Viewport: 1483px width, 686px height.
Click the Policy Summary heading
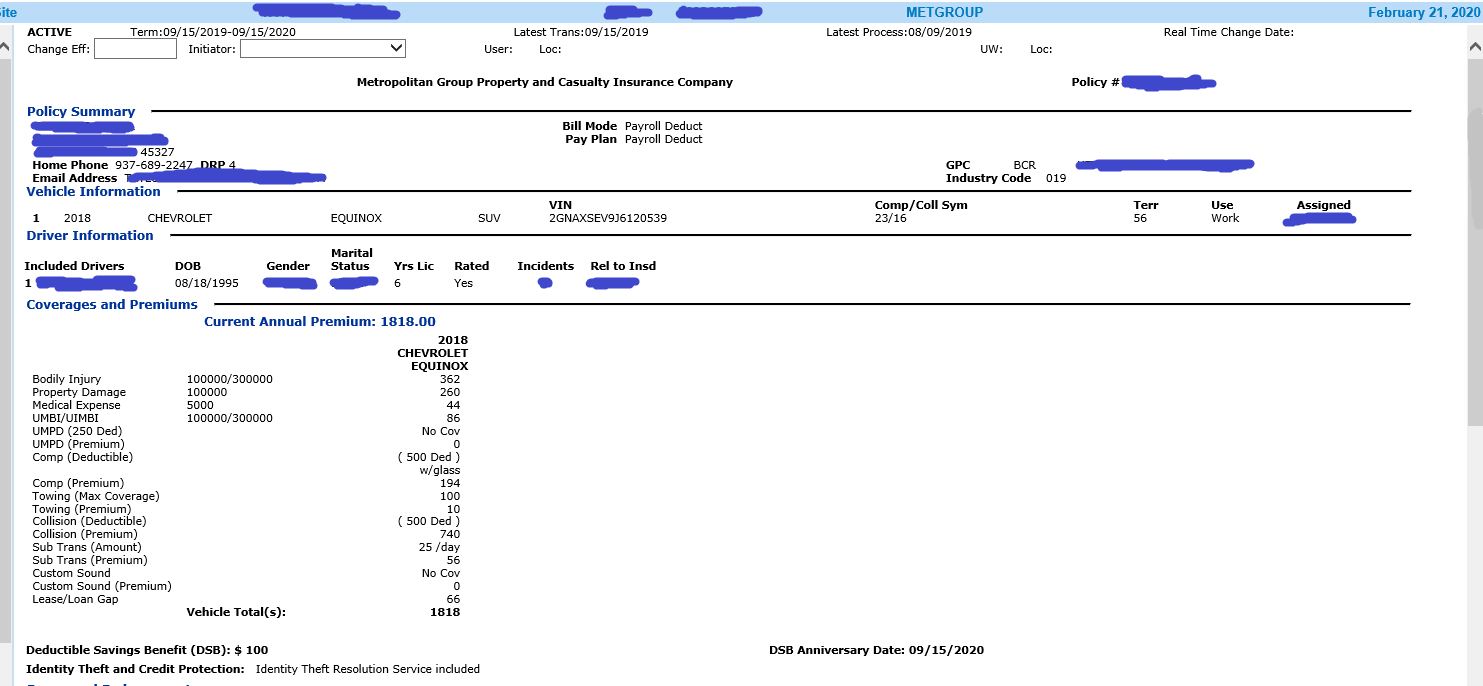pyautogui.click(x=81, y=112)
